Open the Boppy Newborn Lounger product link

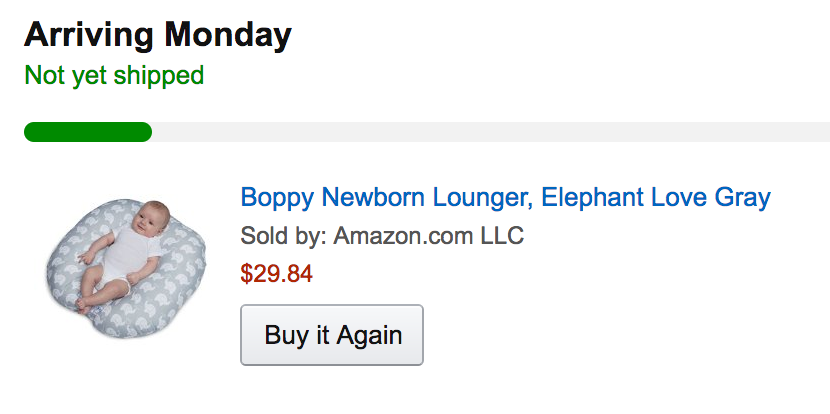505,197
